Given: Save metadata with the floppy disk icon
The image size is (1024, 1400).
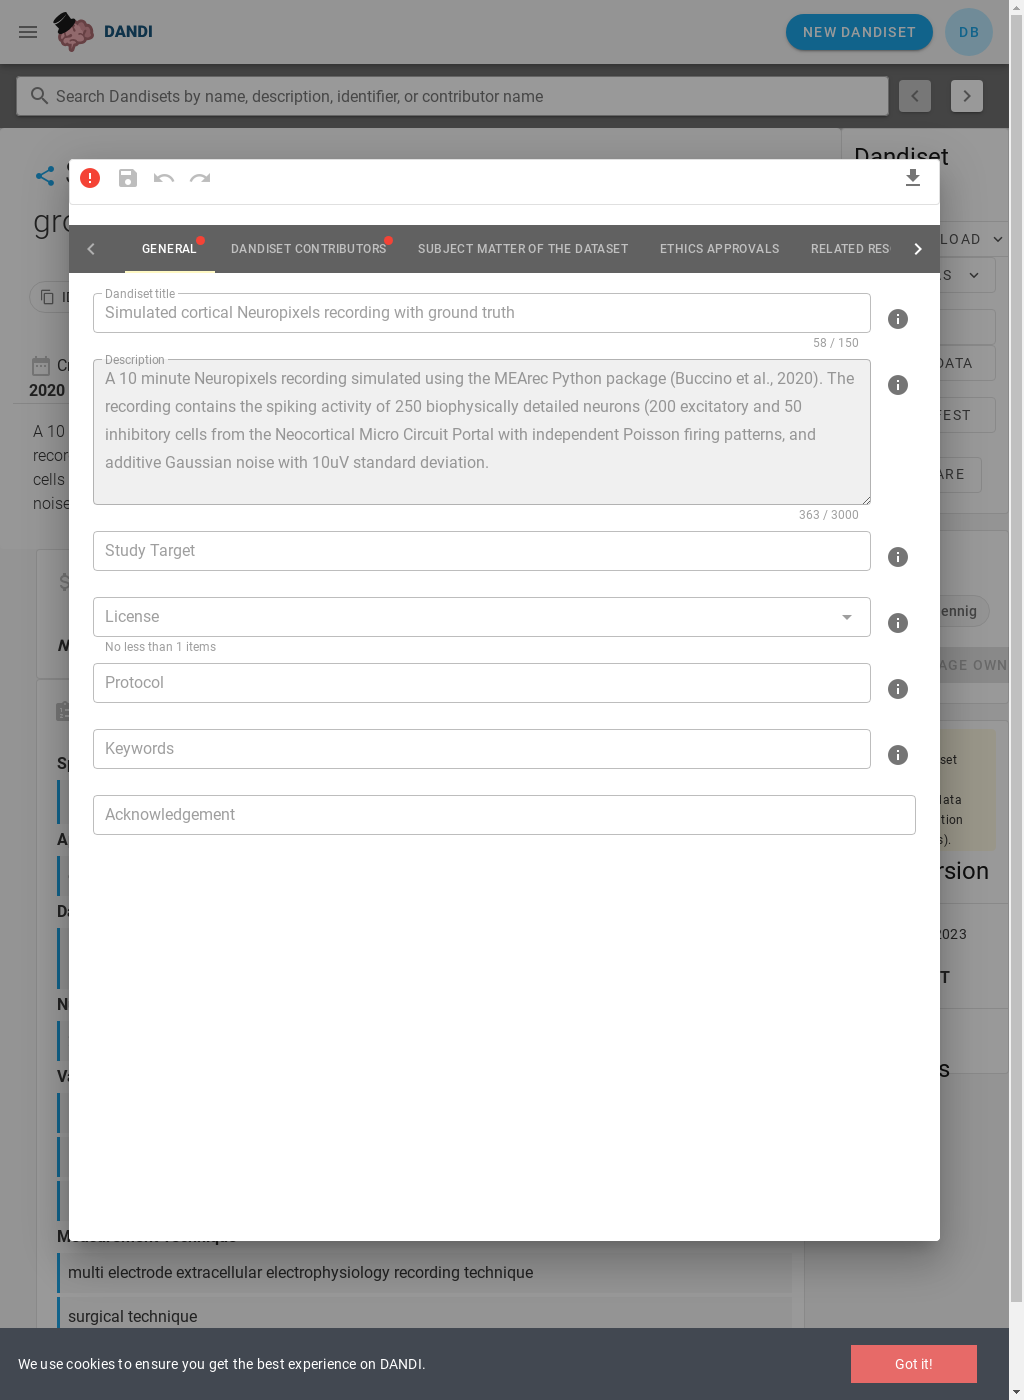Looking at the screenshot, I should tap(128, 178).
